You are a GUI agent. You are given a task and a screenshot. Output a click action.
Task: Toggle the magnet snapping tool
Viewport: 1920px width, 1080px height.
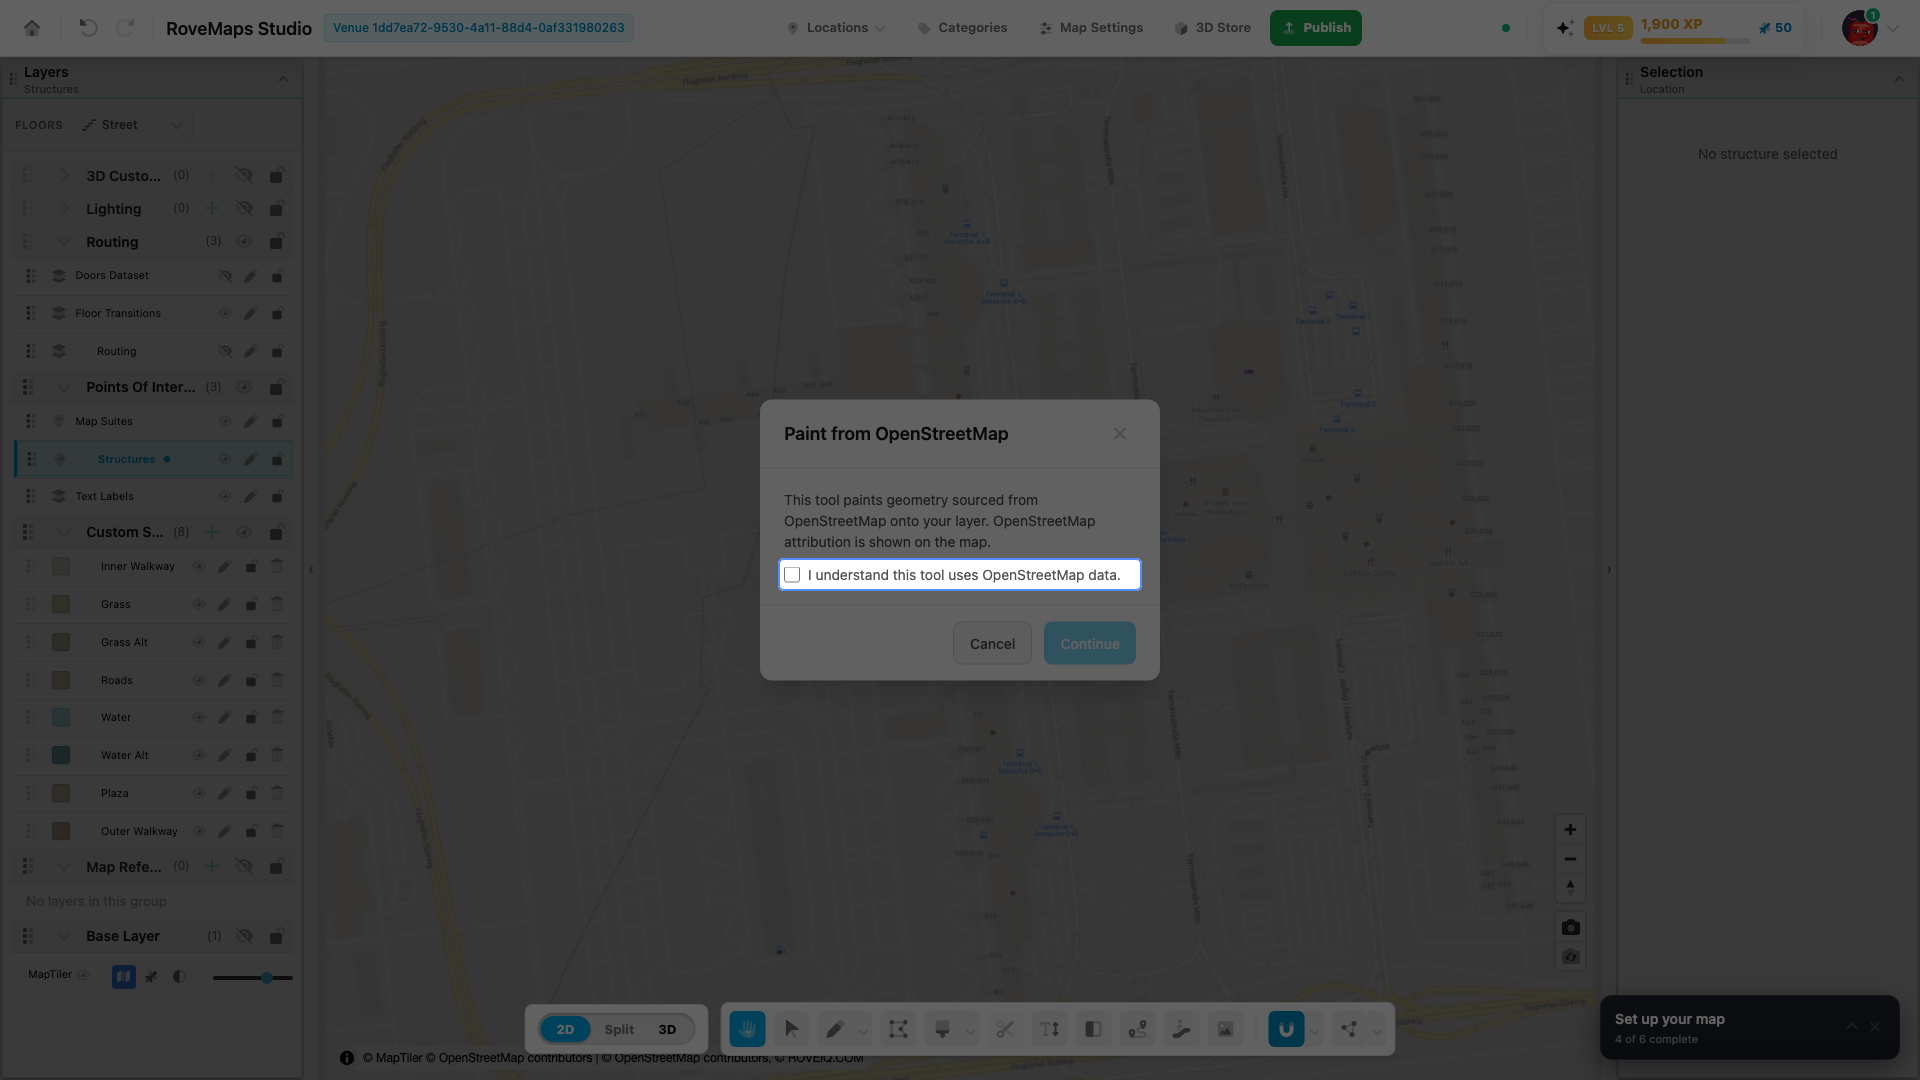pos(1286,1029)
